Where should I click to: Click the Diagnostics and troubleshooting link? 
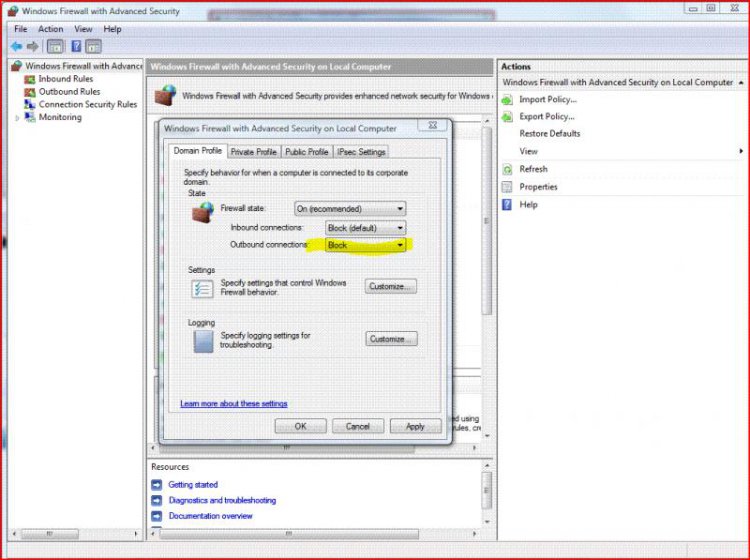221,500
